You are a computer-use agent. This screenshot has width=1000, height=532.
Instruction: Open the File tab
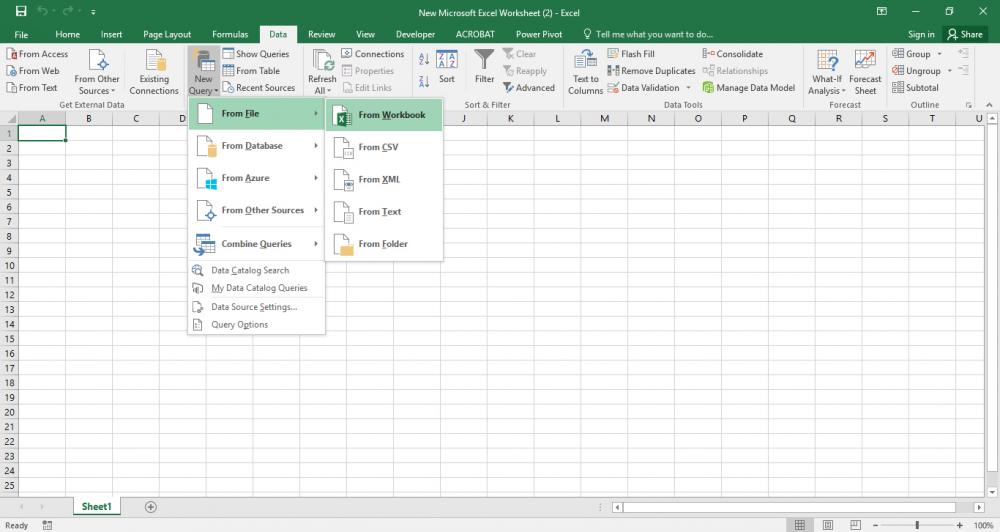coord(21,34)
